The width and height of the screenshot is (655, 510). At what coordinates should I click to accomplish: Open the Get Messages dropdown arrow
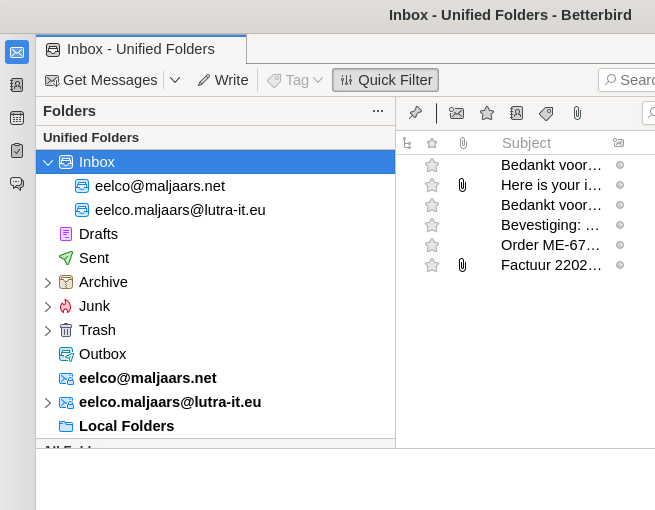(x=175, y=80)
